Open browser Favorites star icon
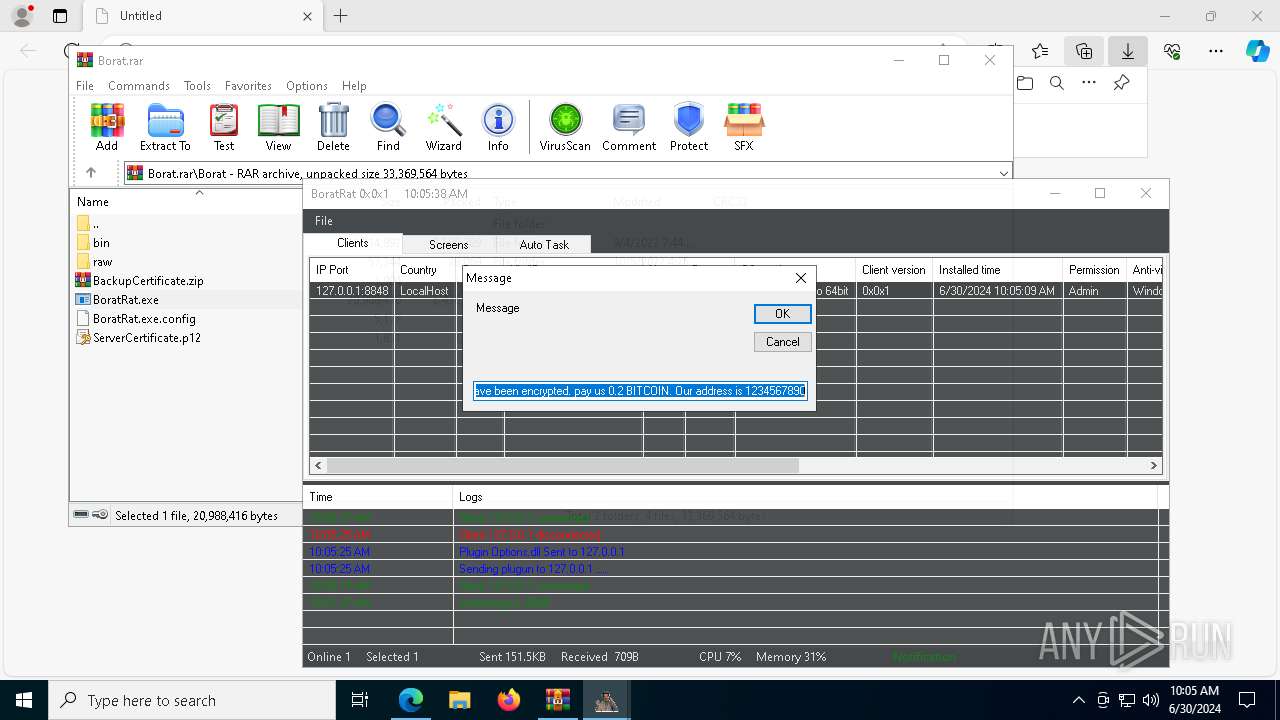This screenshot has height=720, width=1280. tap(1040, 51)
